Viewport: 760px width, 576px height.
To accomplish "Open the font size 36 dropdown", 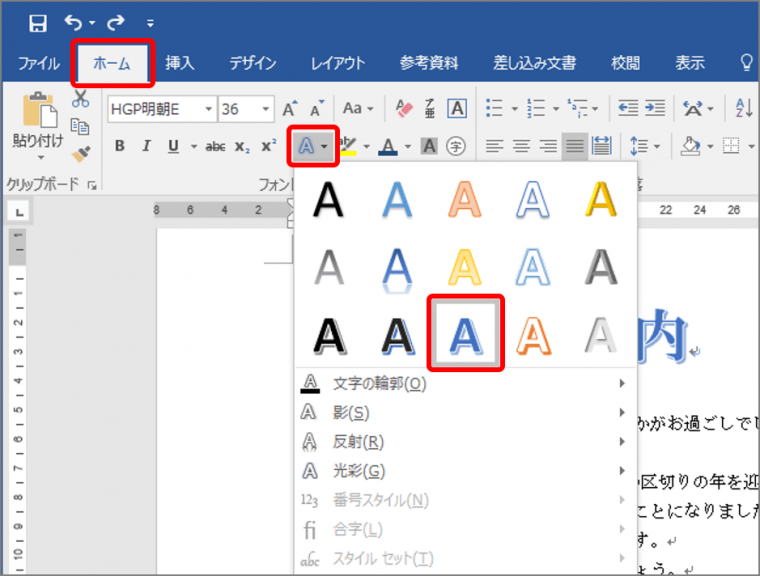I will tap(266, 109).
